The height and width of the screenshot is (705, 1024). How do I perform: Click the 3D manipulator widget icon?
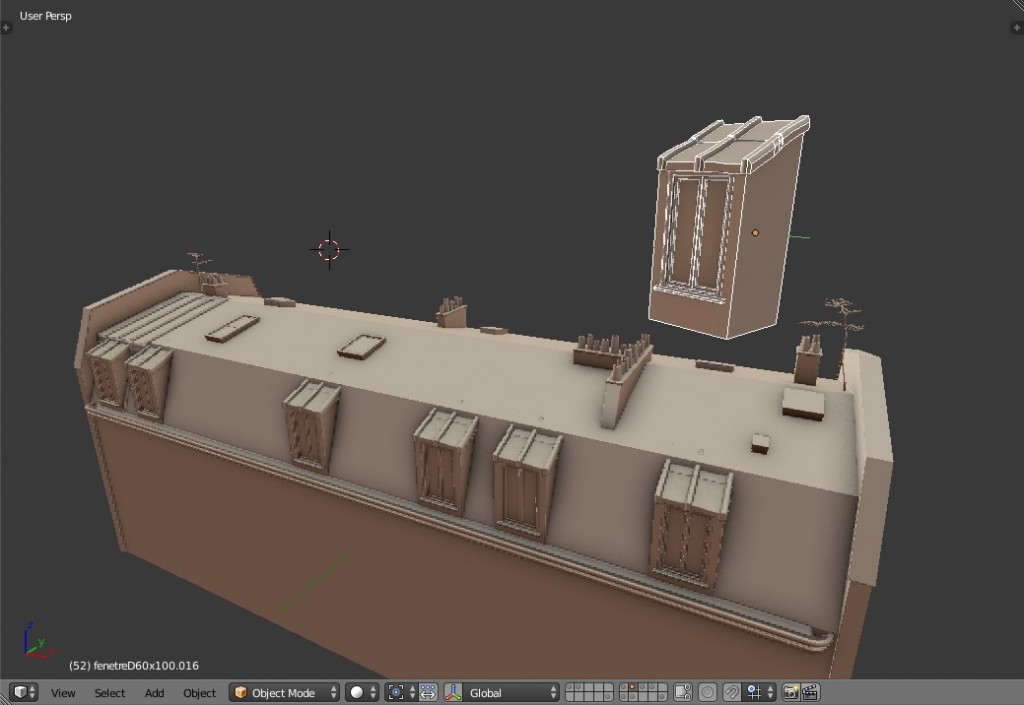(x=453, y=692)
